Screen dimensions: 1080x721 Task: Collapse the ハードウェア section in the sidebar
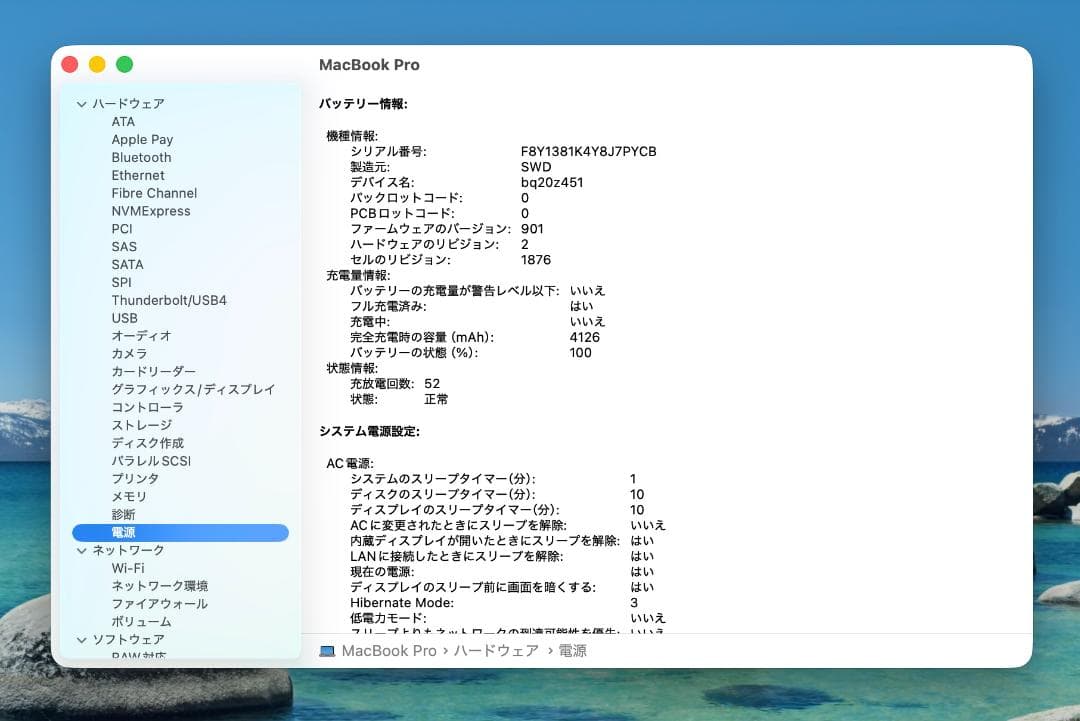coord(81,103)
